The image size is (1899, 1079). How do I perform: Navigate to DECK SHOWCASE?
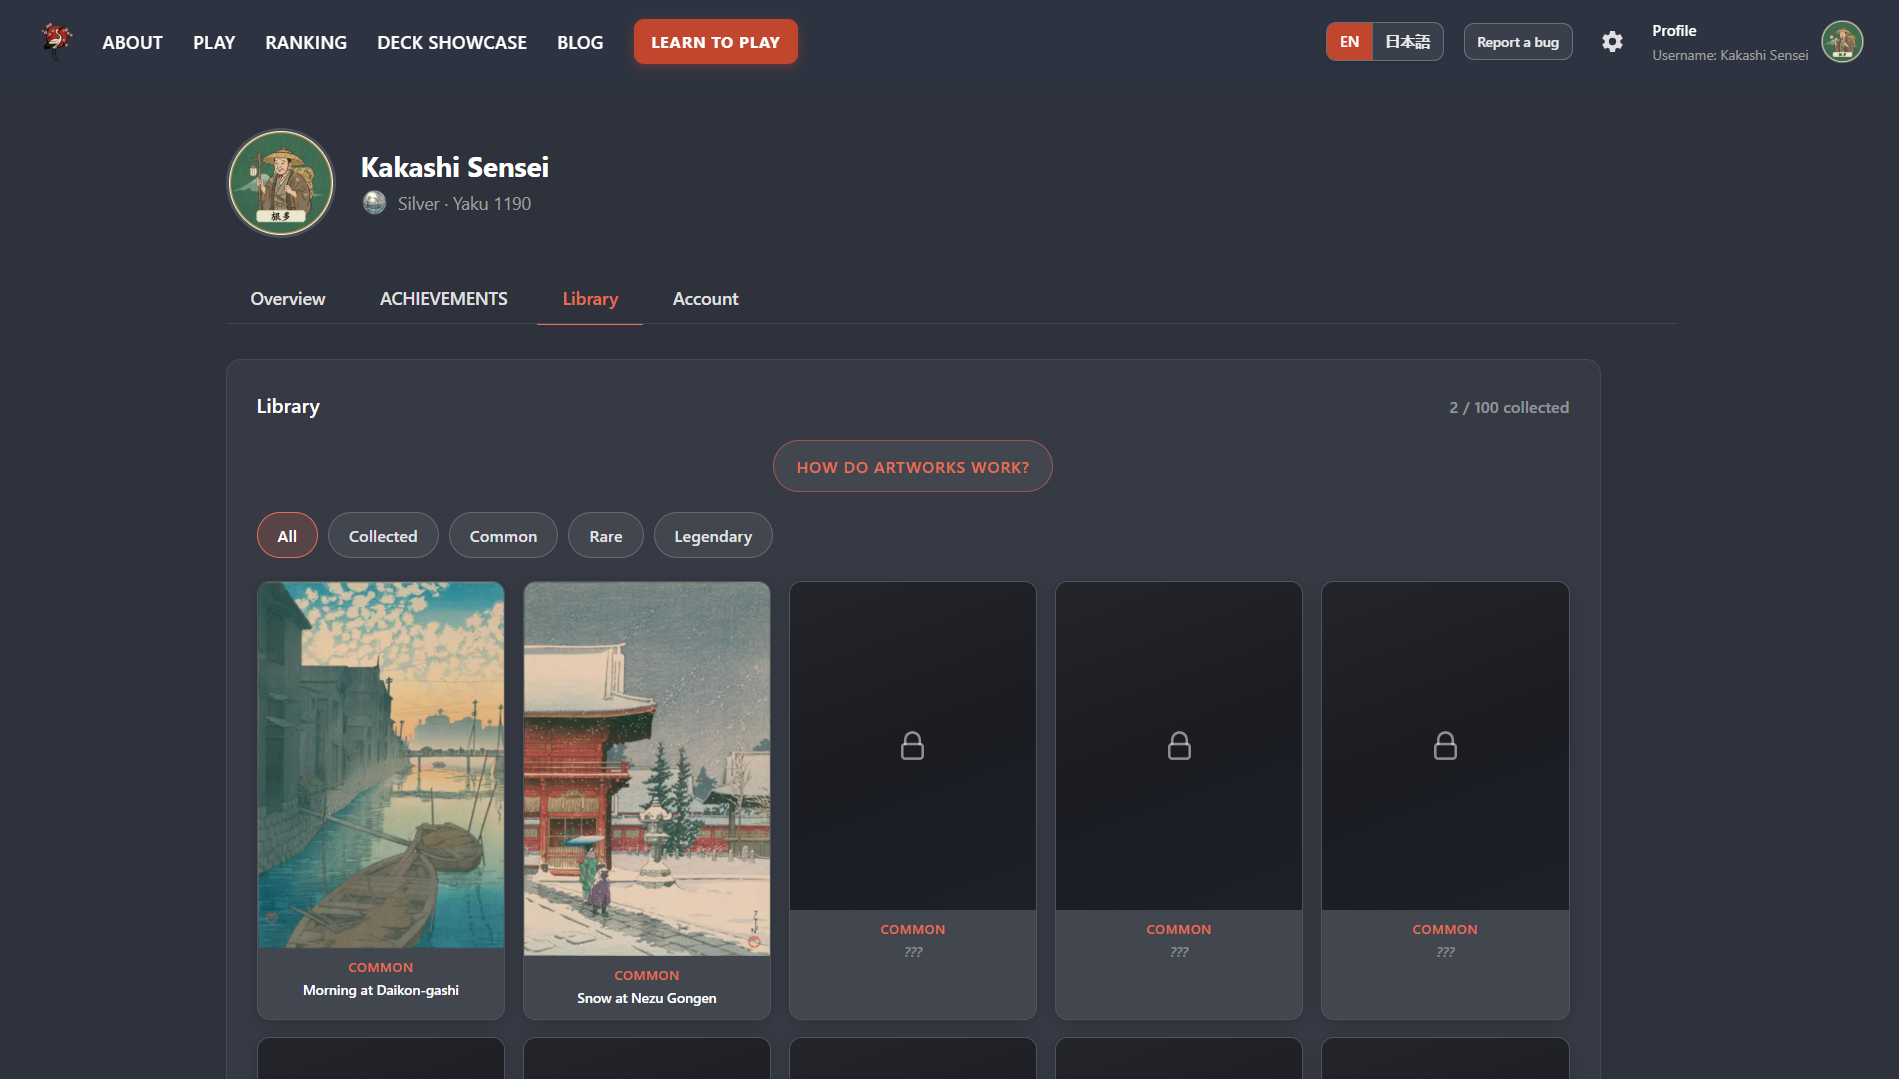tap(452, 42)
